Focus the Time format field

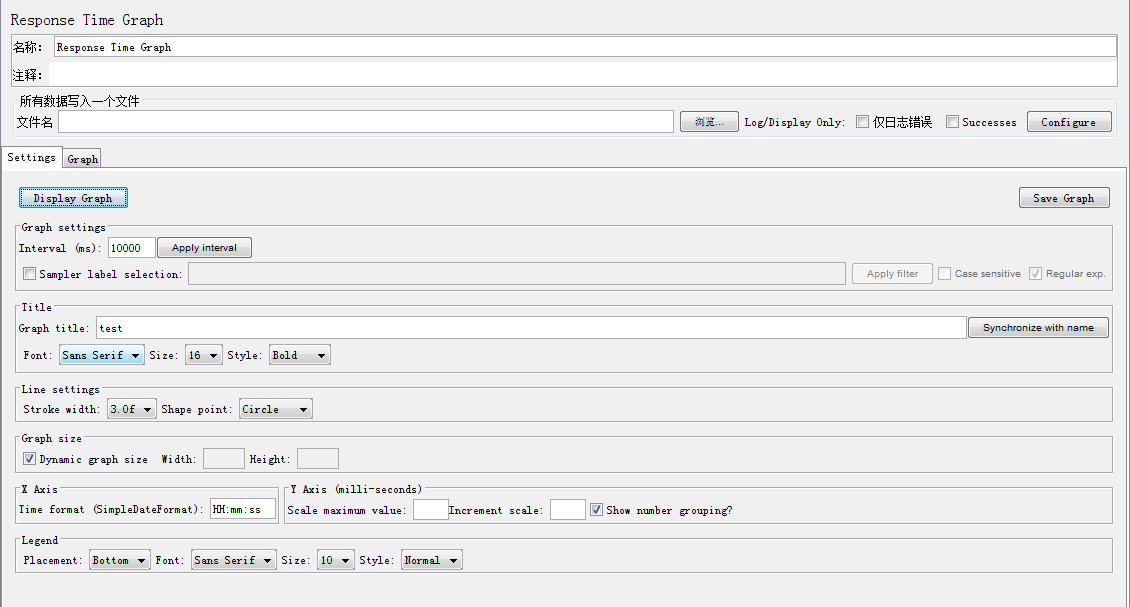[243, 509]
